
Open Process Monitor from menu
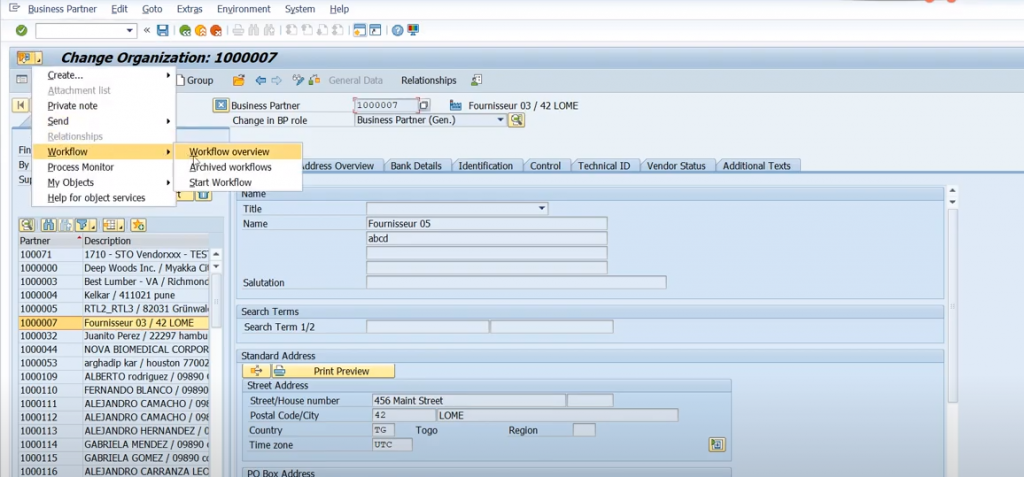(104, 167)
